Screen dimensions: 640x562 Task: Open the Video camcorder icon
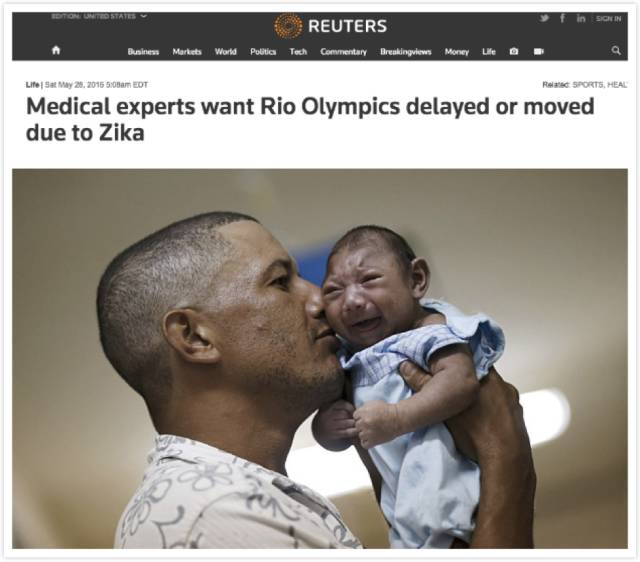point(539,51)
